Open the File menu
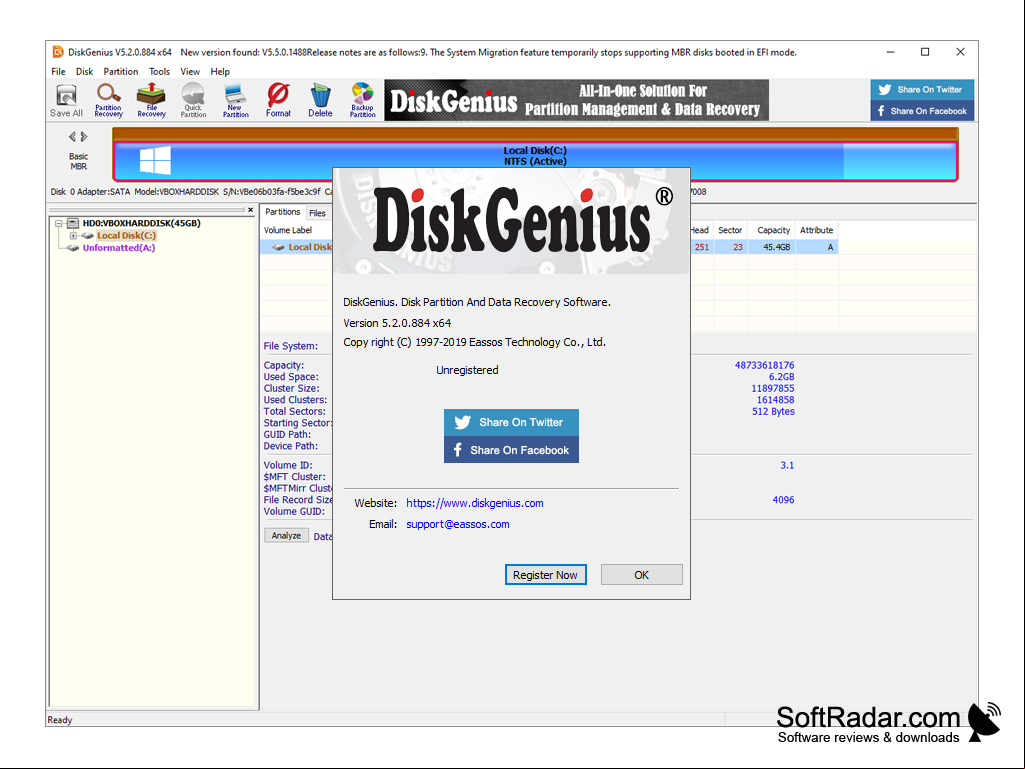The width and height of the screenshot is (1025, 769). click(x=58, y=71)
